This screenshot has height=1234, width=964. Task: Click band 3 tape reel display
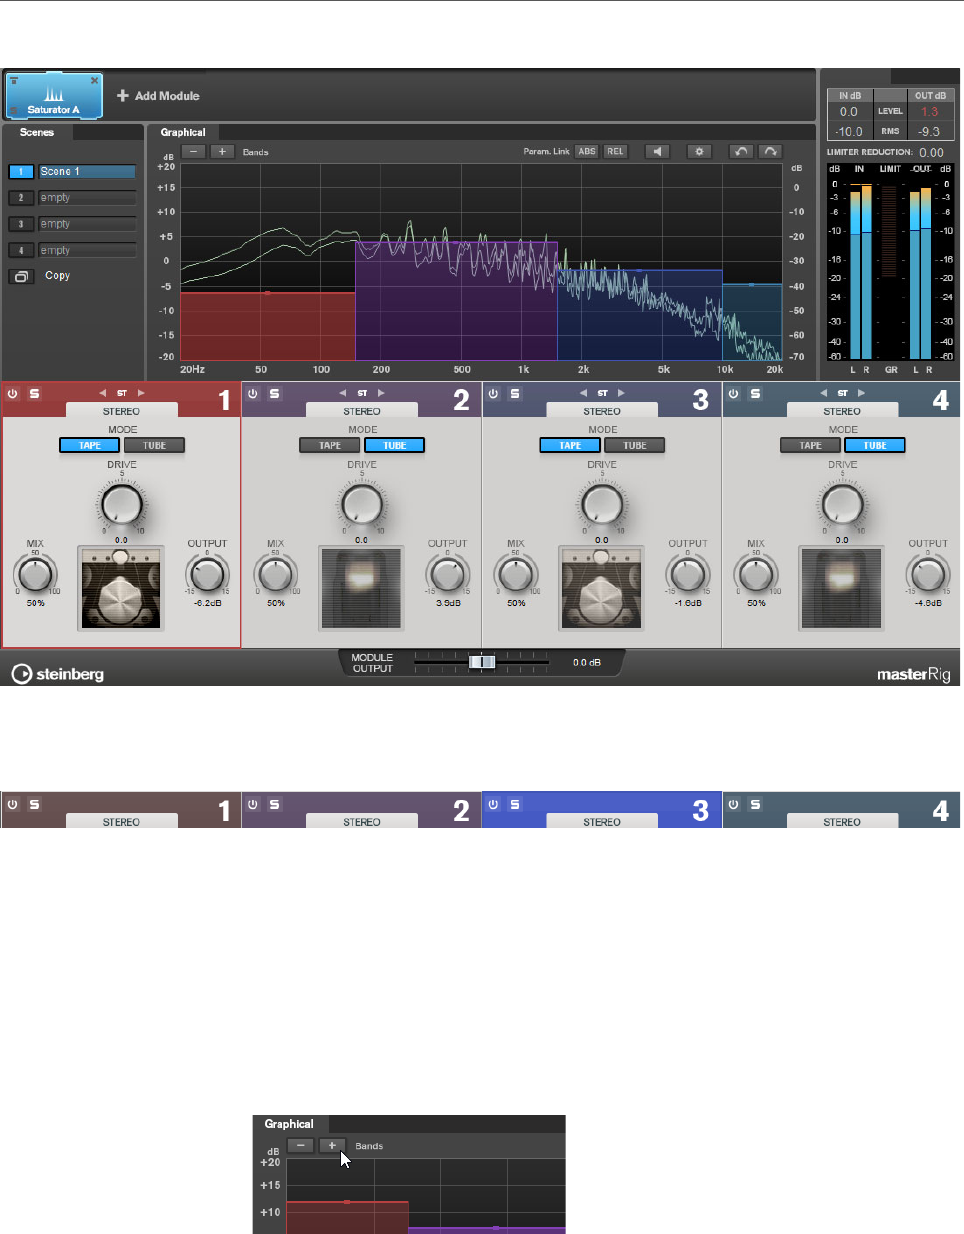(602, 588)
